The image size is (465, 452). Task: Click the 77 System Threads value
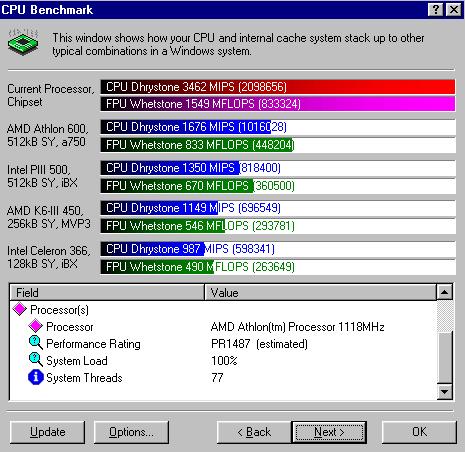click(217, 378)
